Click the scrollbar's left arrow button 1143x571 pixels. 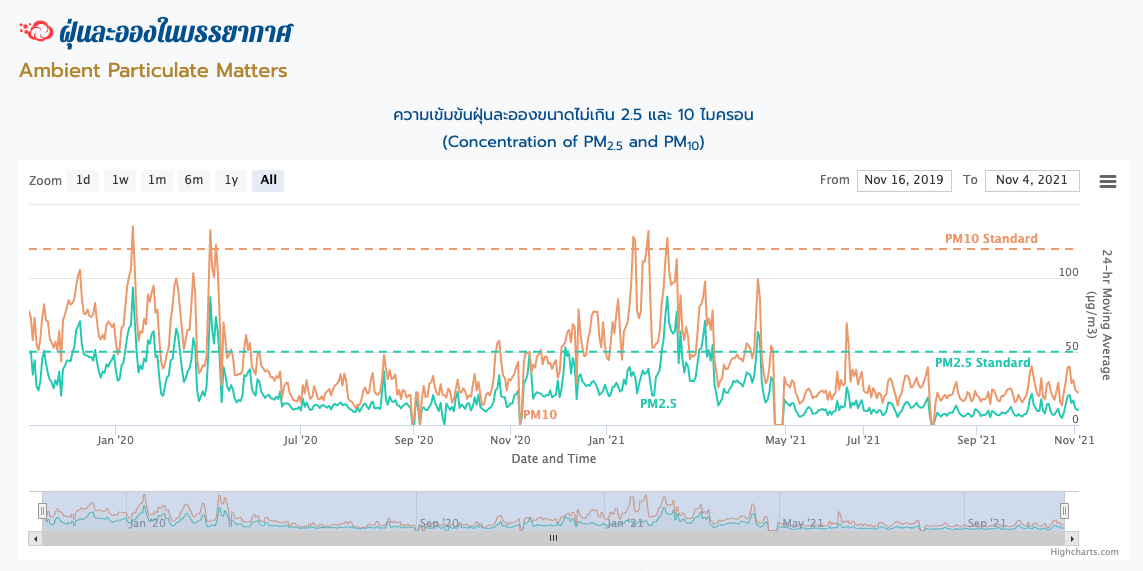click(x=36, y=538)
